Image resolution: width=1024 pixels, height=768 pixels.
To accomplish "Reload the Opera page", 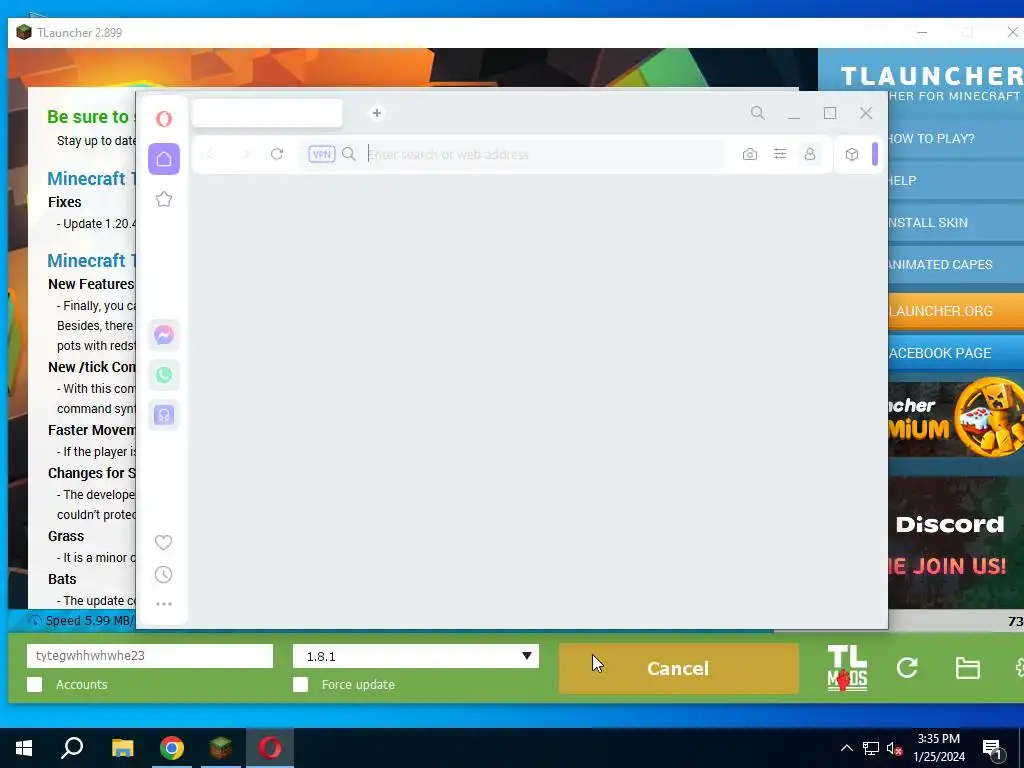I will tap(277, 154).
